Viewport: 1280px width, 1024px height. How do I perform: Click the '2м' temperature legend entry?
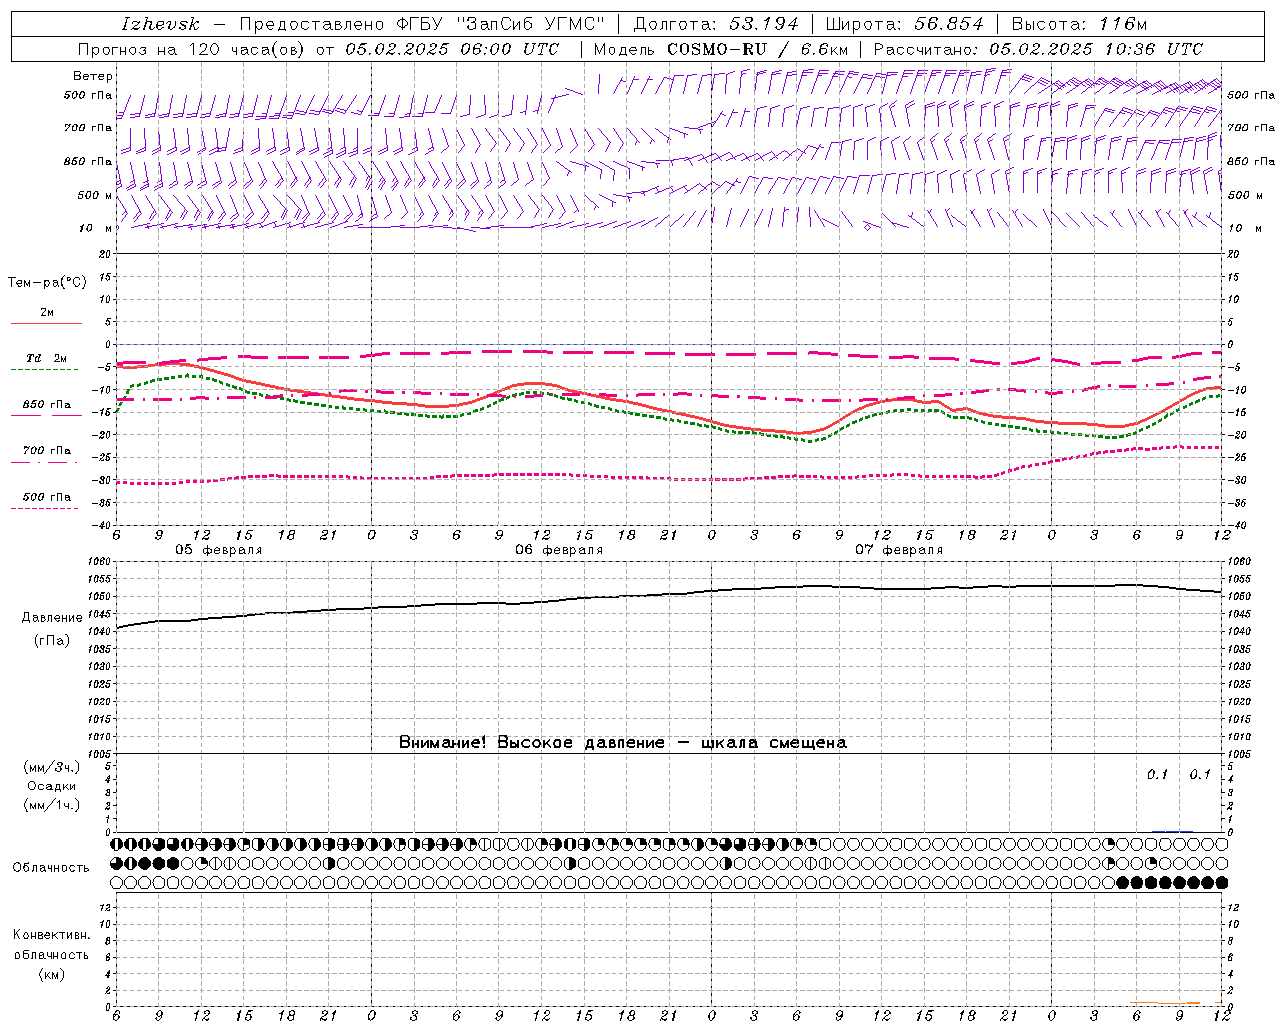coord(47,313)
